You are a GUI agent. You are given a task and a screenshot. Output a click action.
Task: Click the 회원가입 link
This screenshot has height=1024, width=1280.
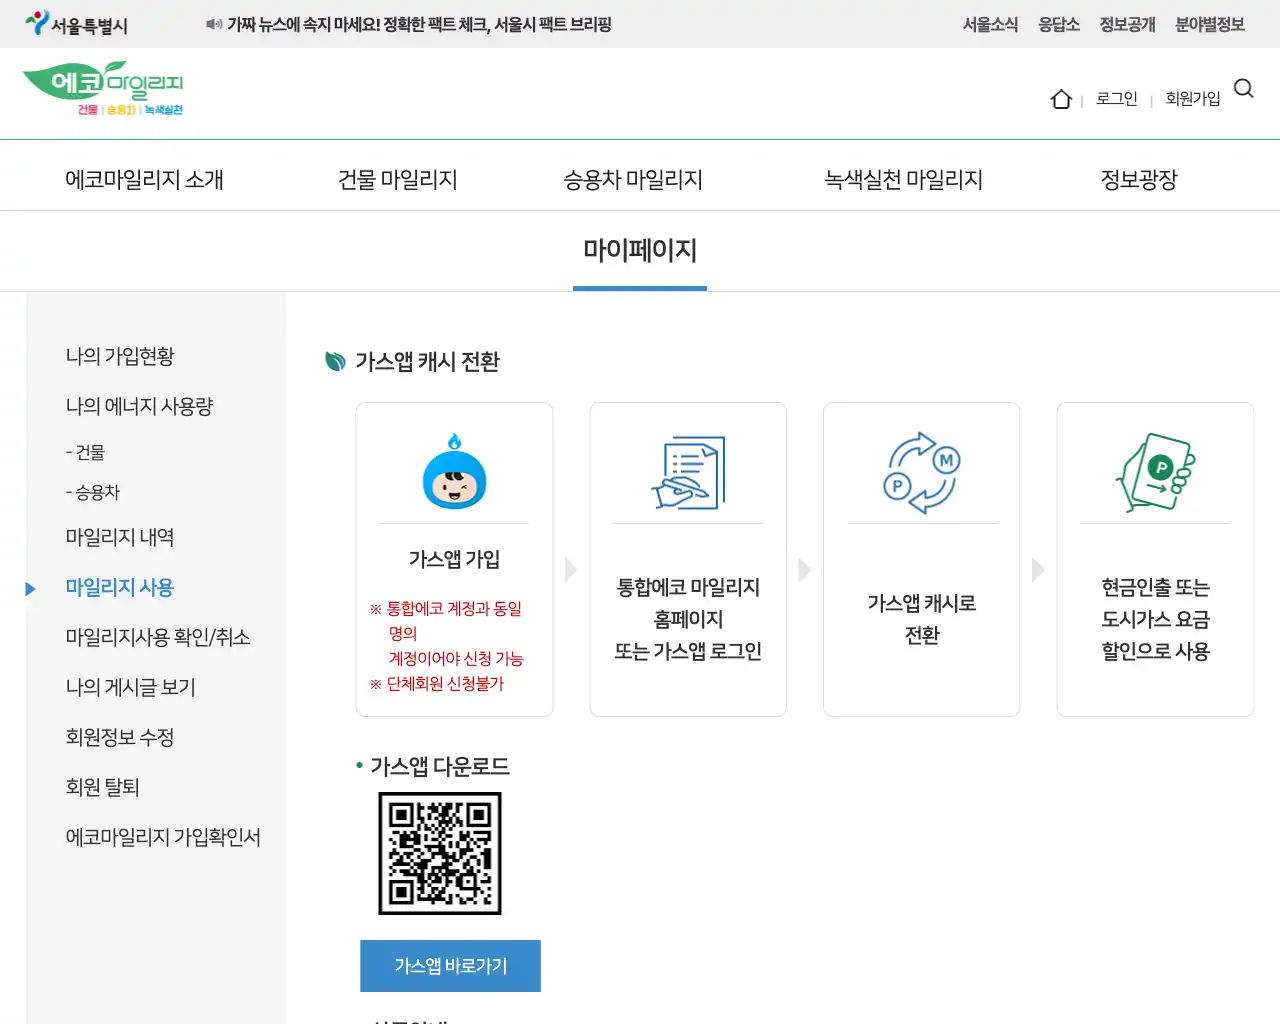pyautogui.click(x=1193, y=98)
